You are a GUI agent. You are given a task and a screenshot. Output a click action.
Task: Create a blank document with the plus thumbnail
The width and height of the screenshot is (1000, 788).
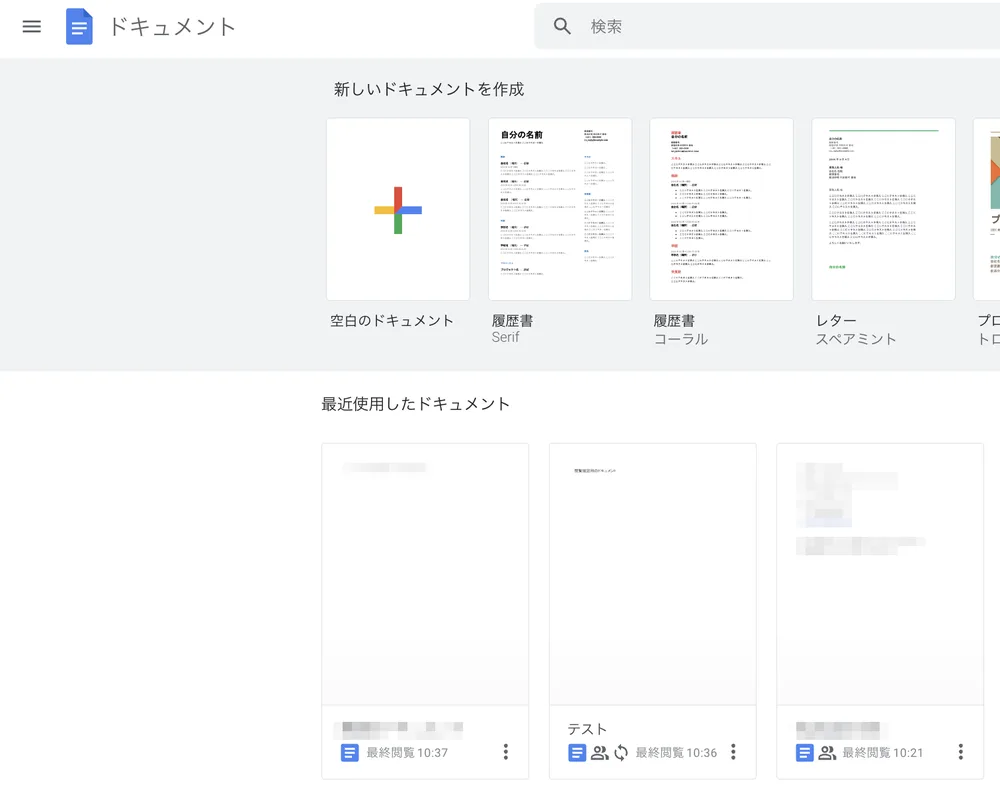[398, 209]
